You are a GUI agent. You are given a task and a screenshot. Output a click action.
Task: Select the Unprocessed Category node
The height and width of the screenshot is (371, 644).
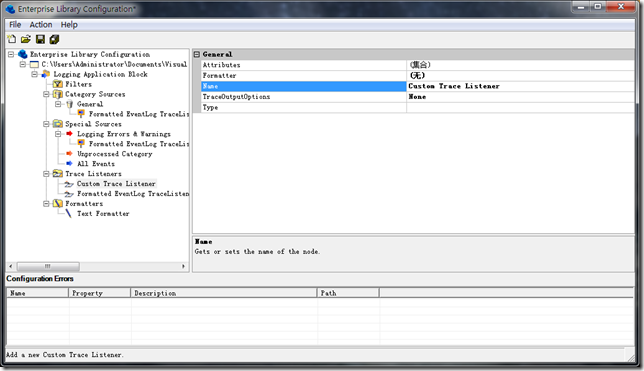(x=115, y=154)
